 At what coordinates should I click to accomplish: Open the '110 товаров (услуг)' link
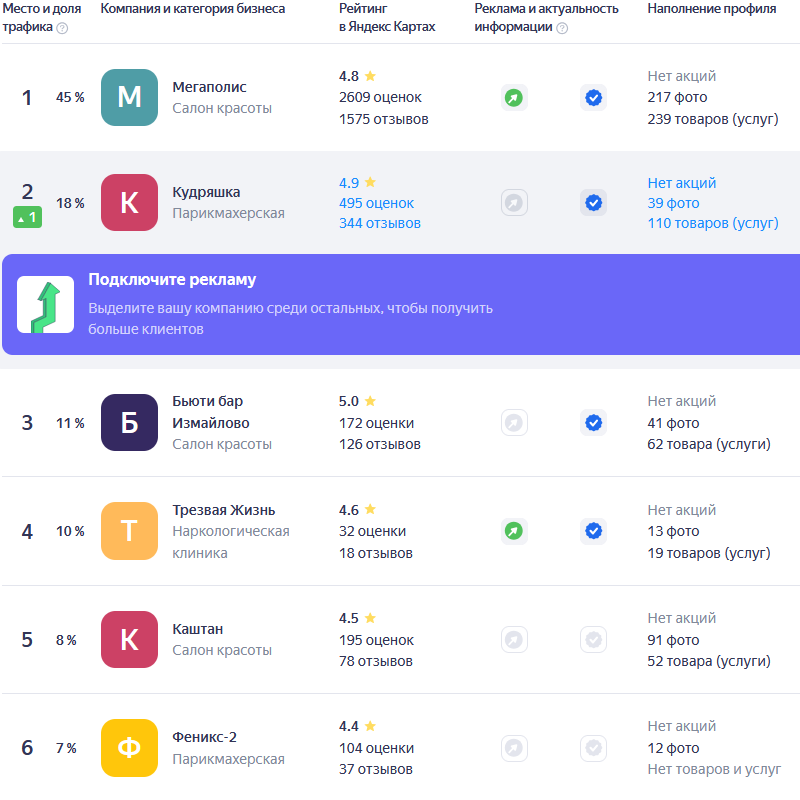(712, 223)
